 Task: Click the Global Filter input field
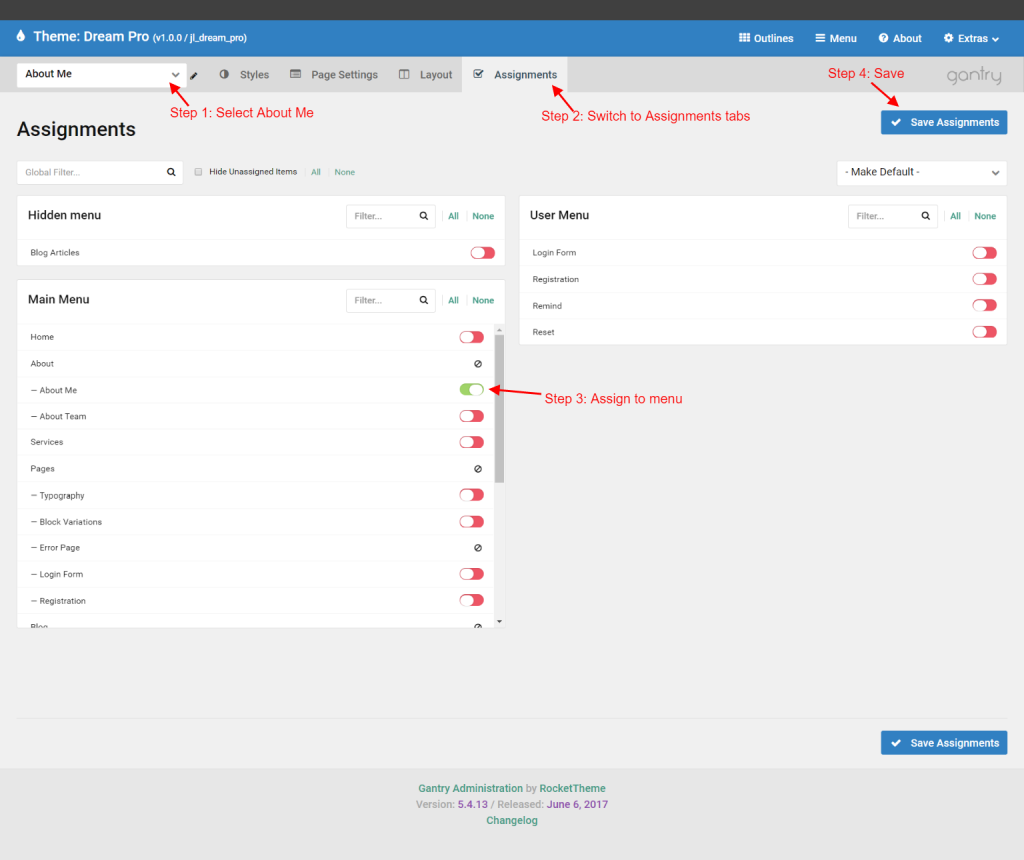pos(90,172)
